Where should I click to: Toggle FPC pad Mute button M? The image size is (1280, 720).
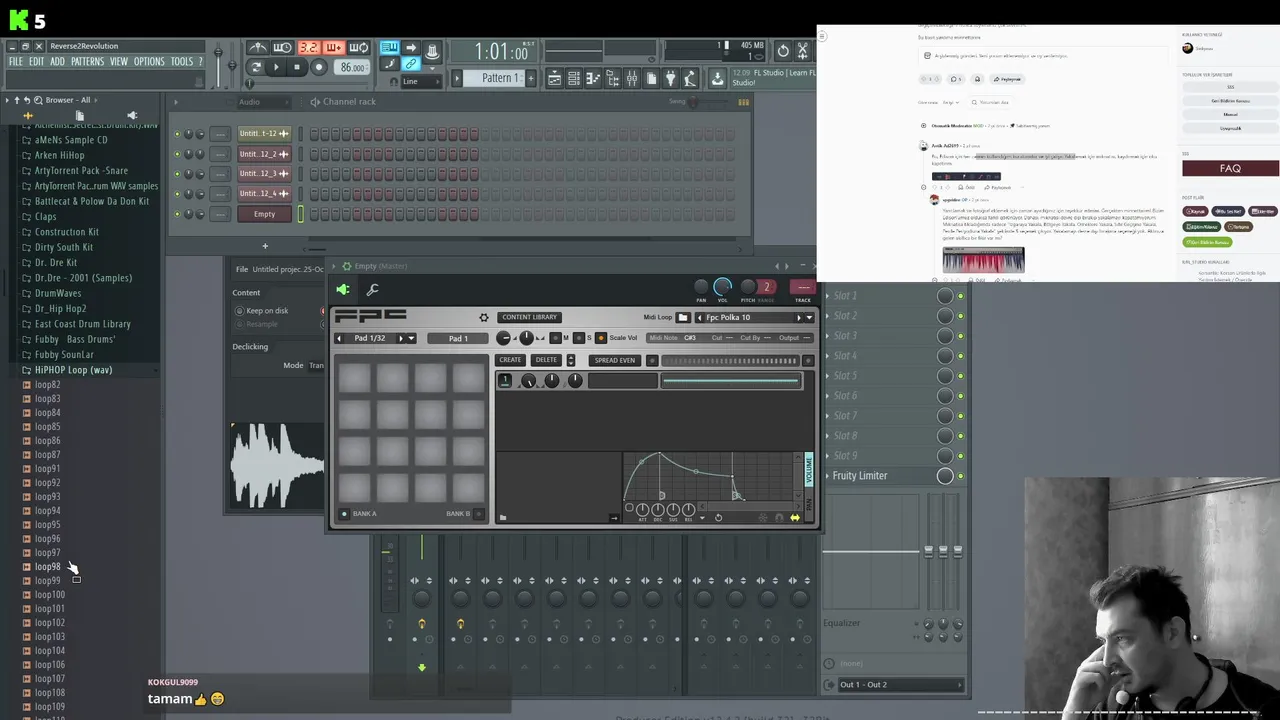pyautogui.click(x=556, y=338)
